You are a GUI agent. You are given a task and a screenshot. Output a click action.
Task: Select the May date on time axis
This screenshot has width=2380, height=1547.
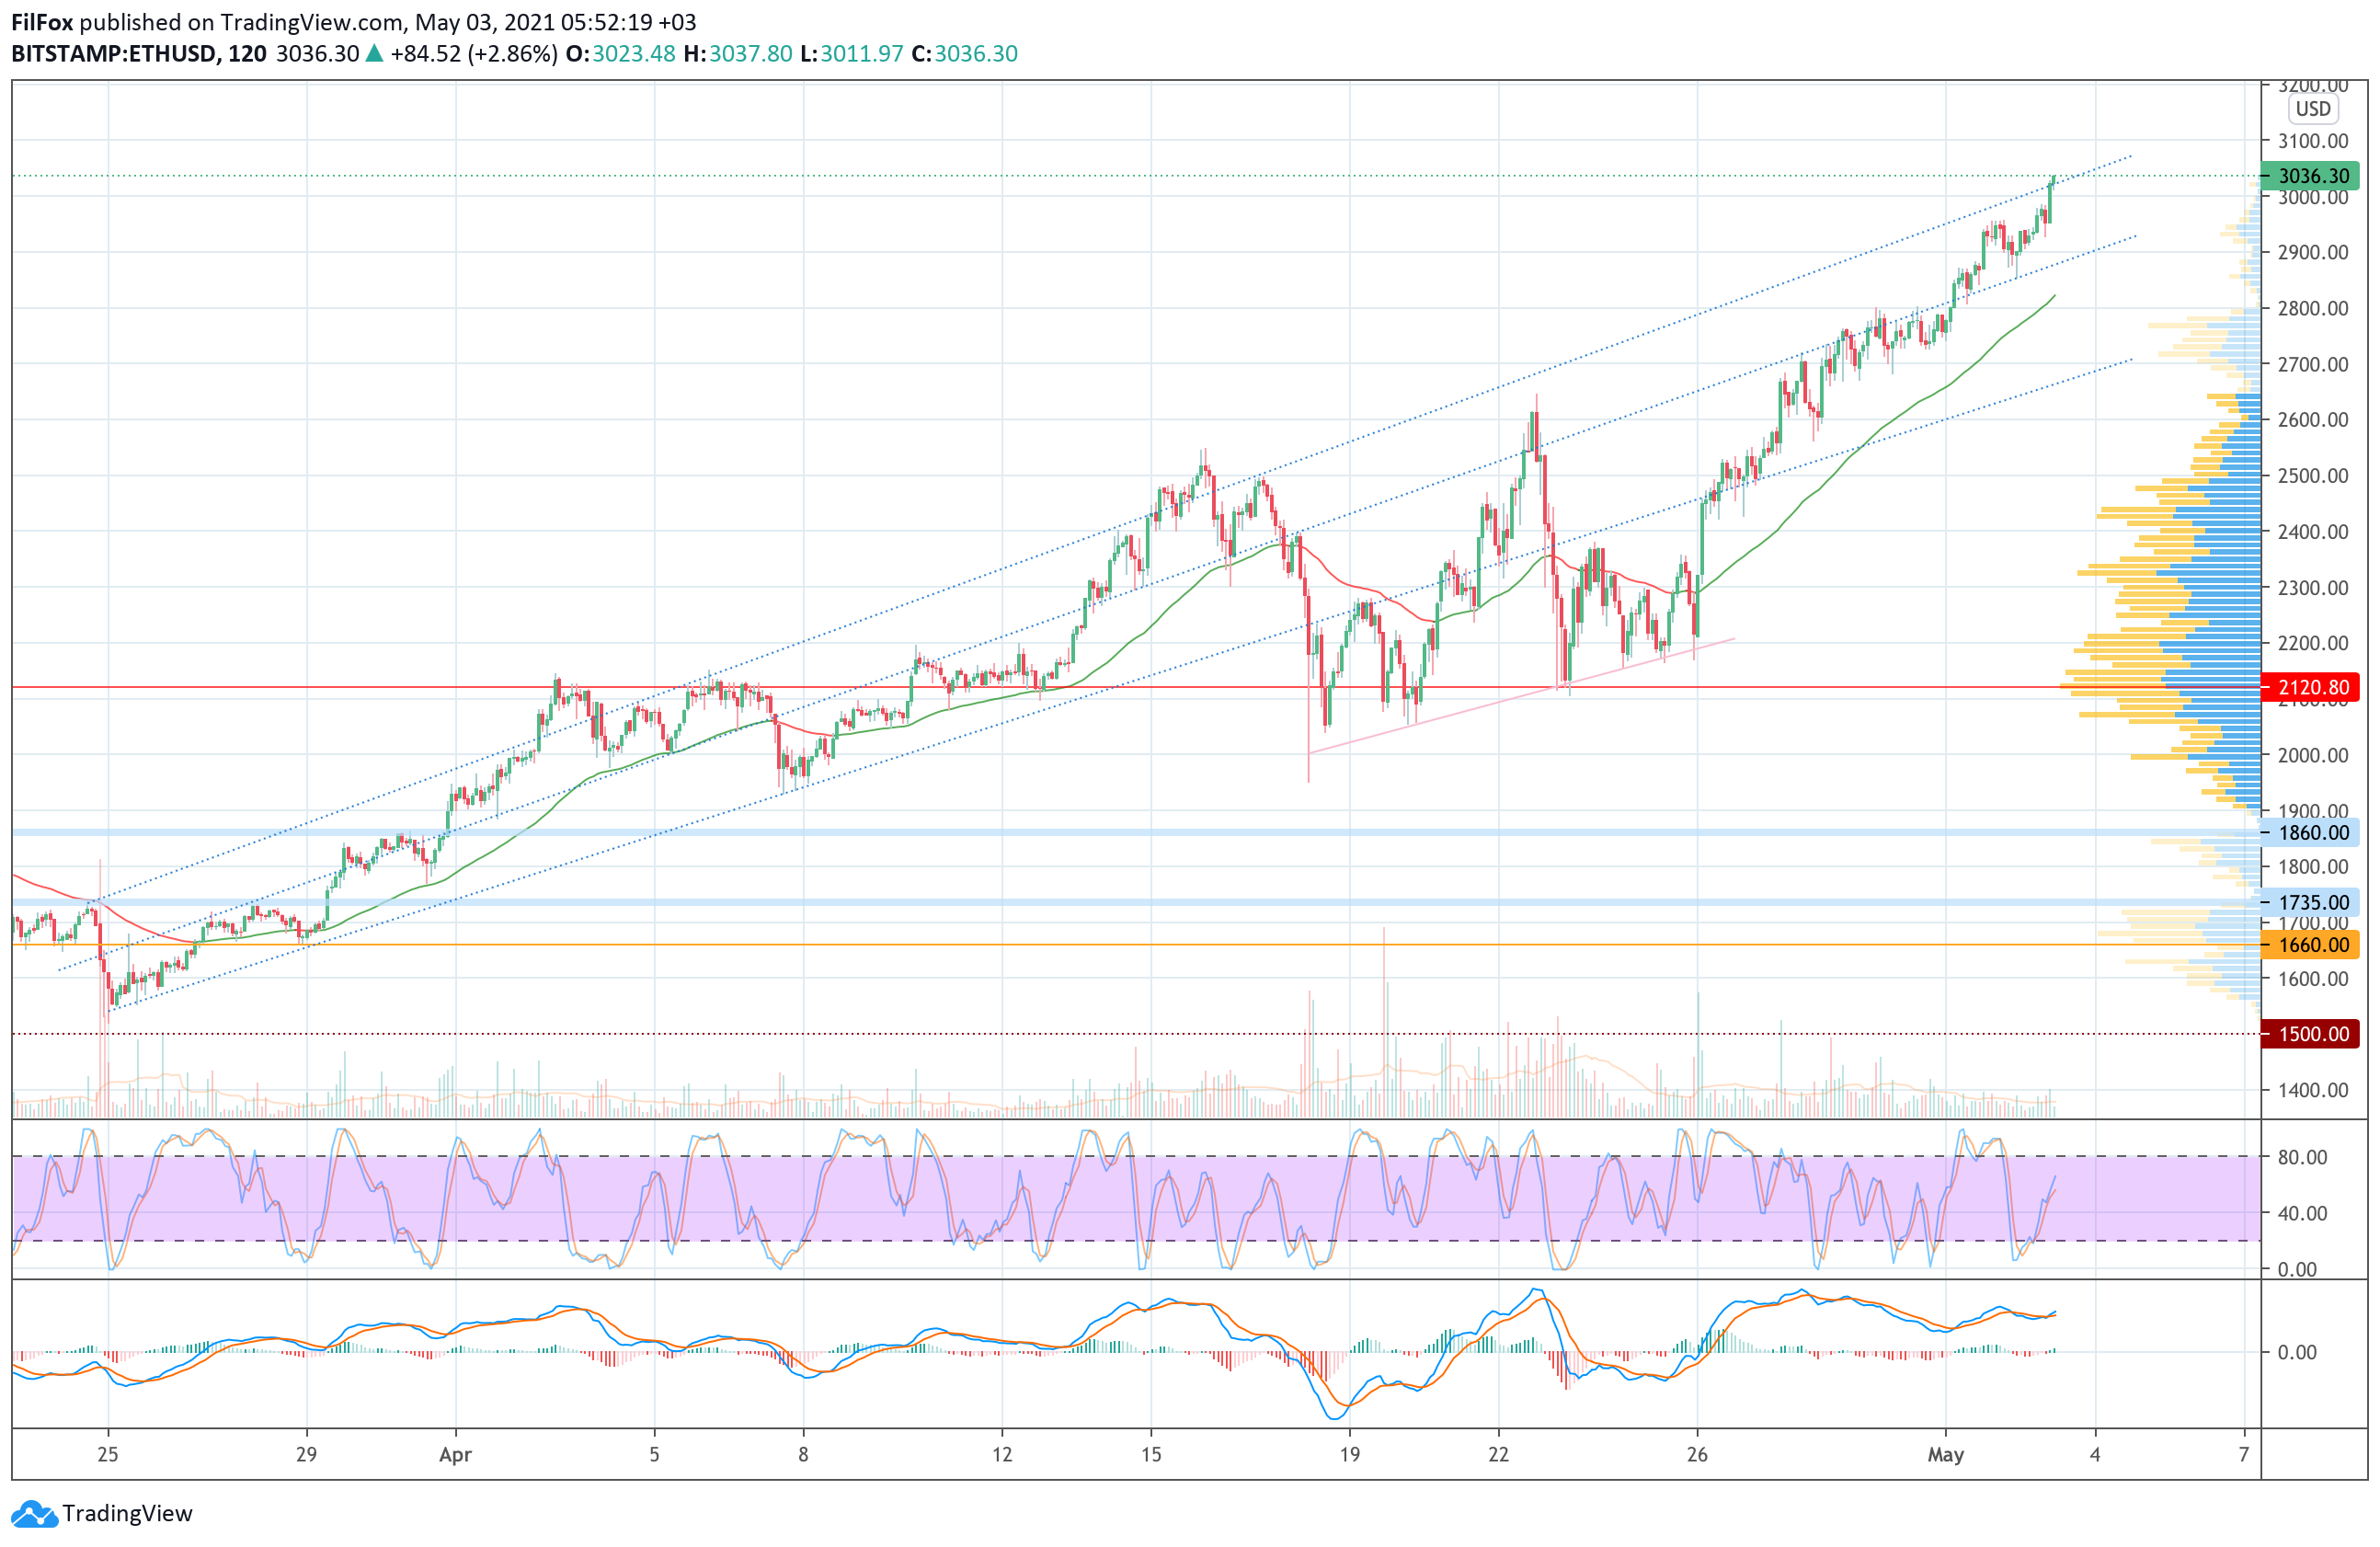pos(1945,1454)
